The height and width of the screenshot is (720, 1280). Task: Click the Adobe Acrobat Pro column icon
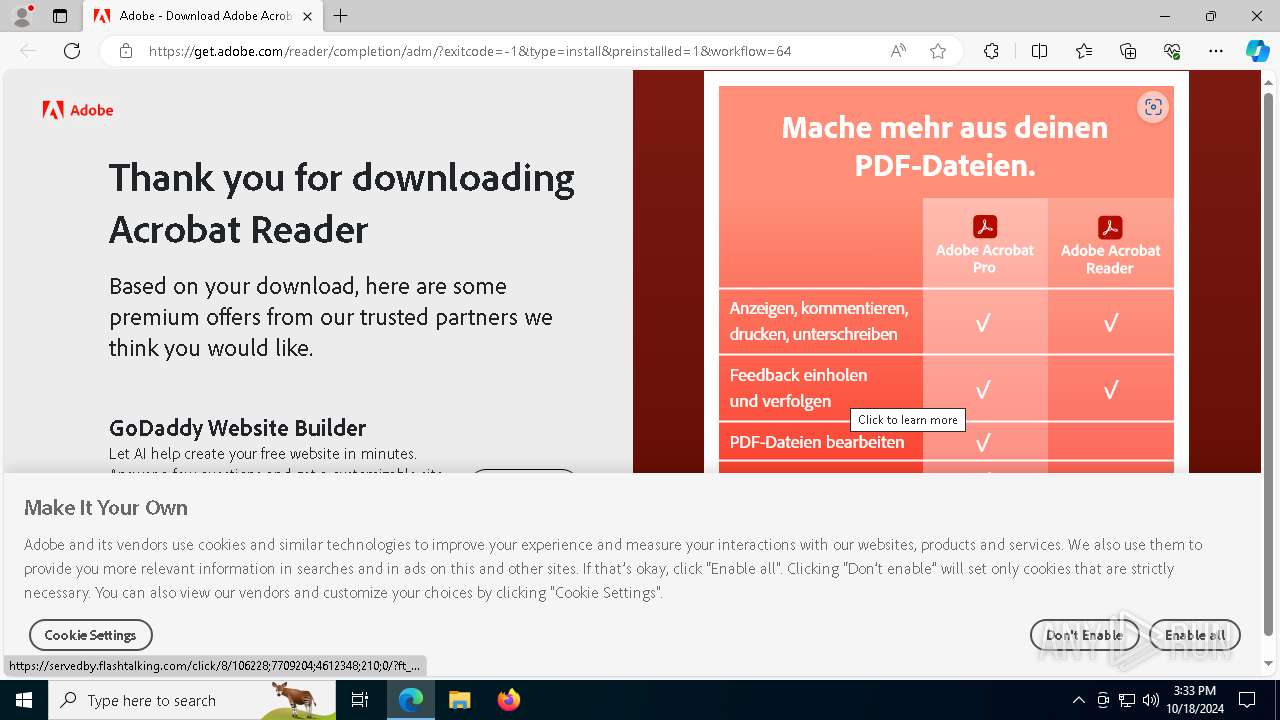[x=985, y=227]
